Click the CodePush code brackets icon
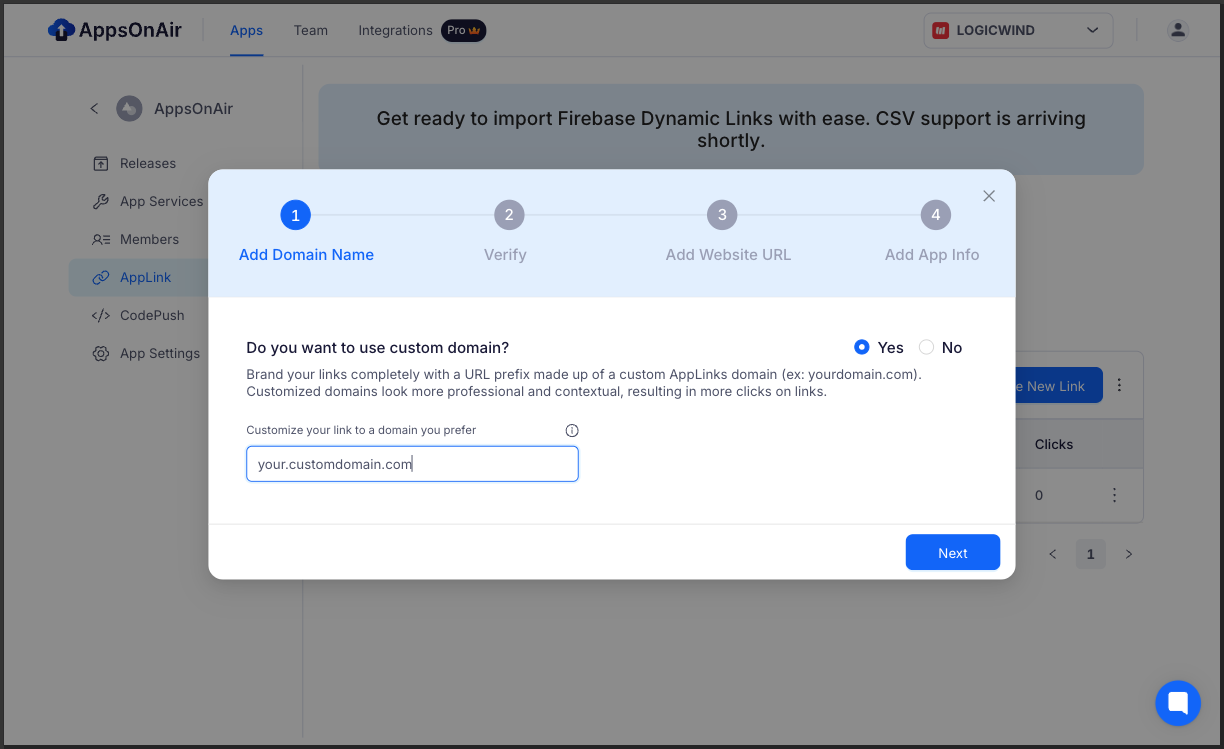 point(101,315)
